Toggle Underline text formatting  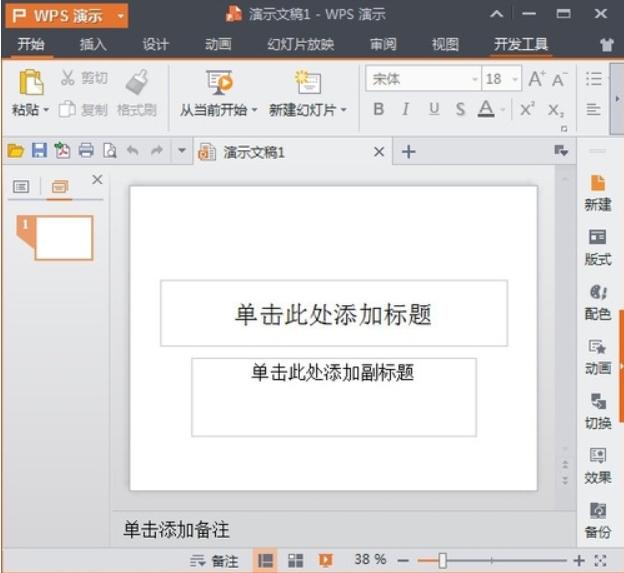(x=433, y=110)
